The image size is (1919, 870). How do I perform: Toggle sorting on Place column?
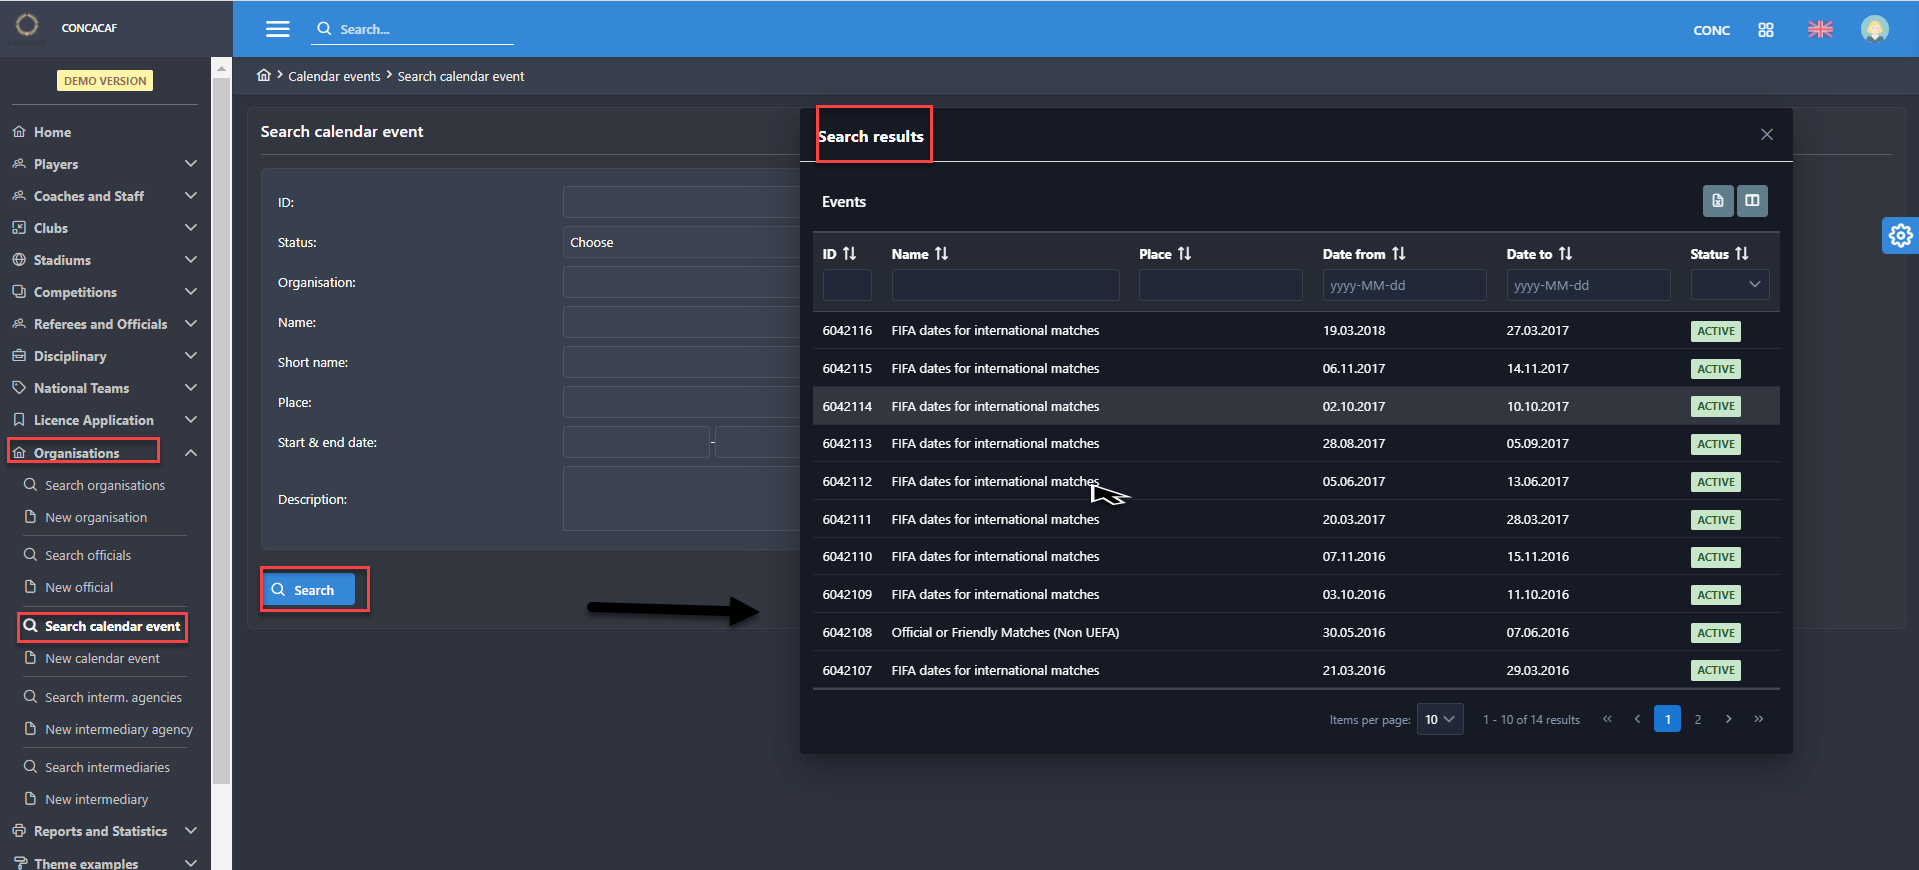pyautogui.click(x=1184, y=254)
